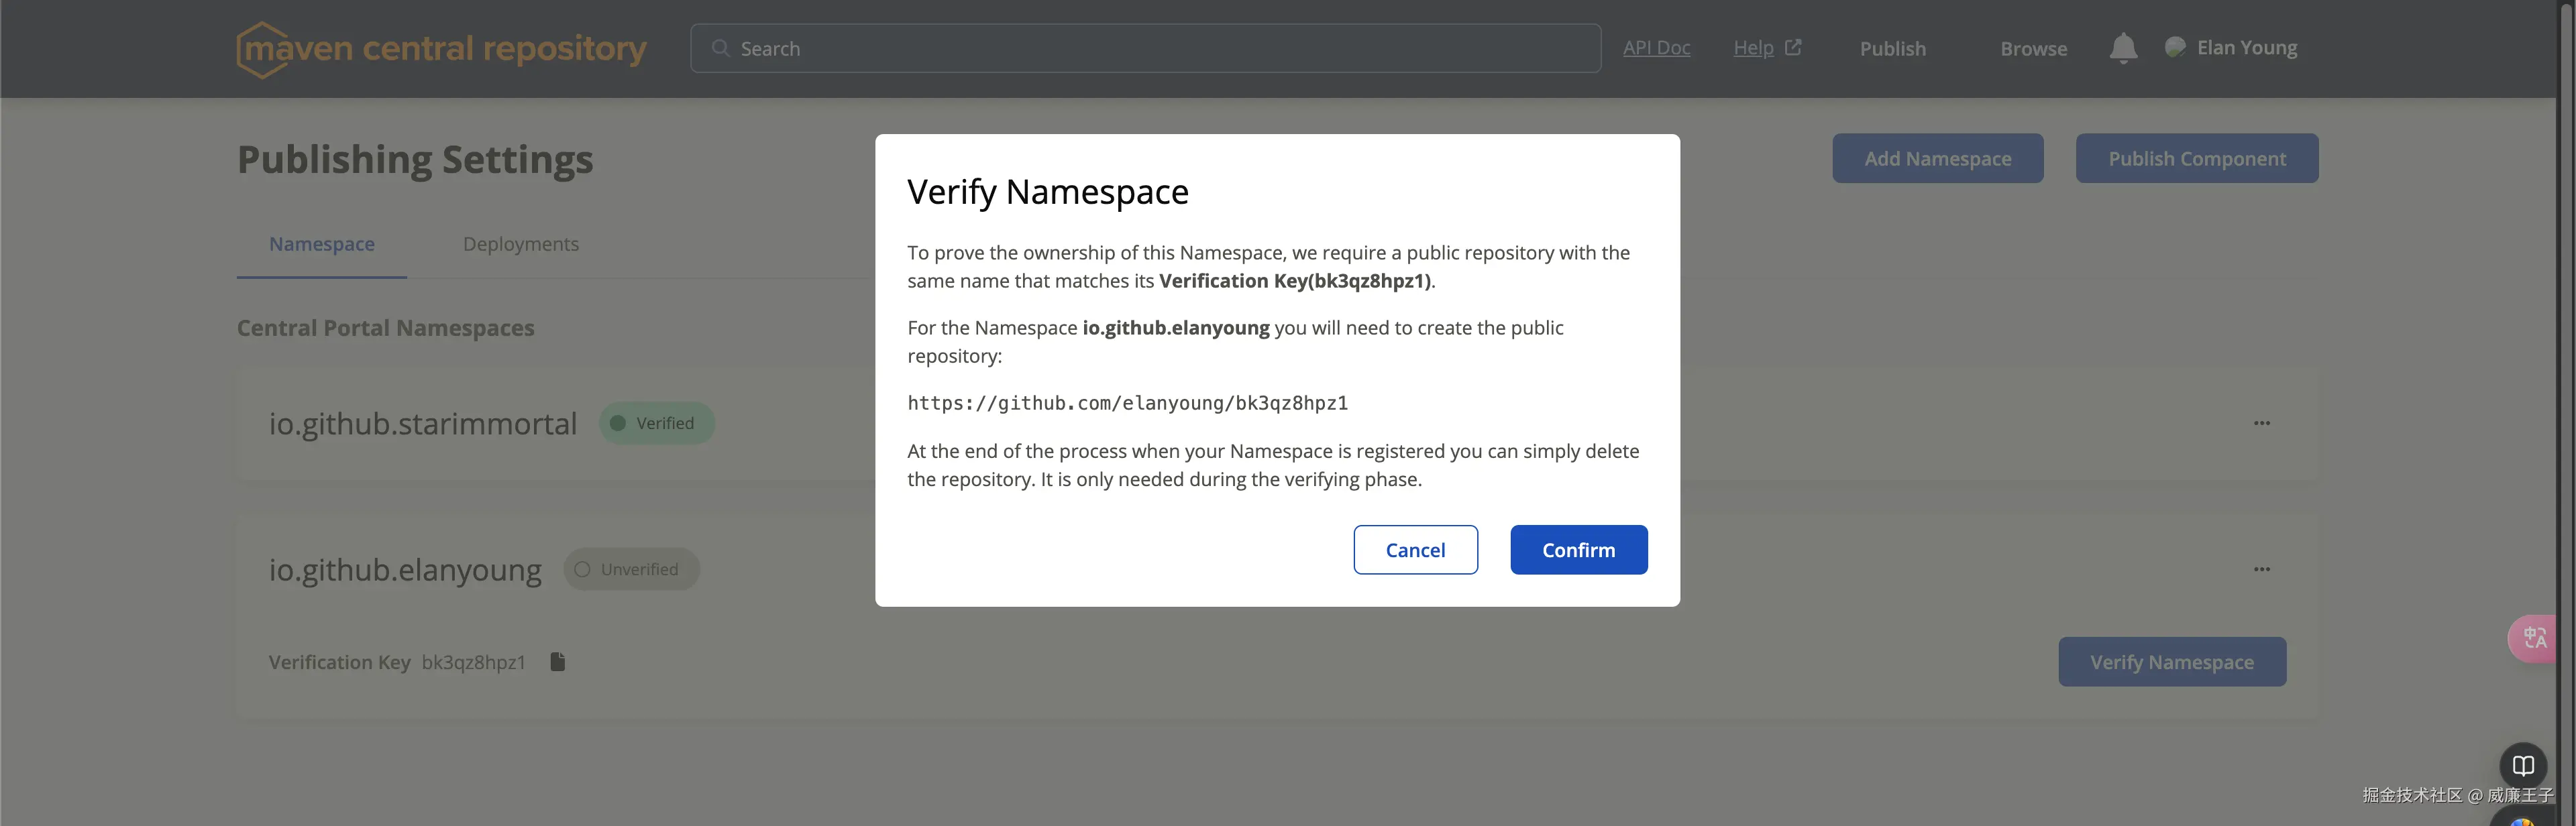2576x826 pixels.
Task: Click the Search input field
Action: click(1145, 47)
